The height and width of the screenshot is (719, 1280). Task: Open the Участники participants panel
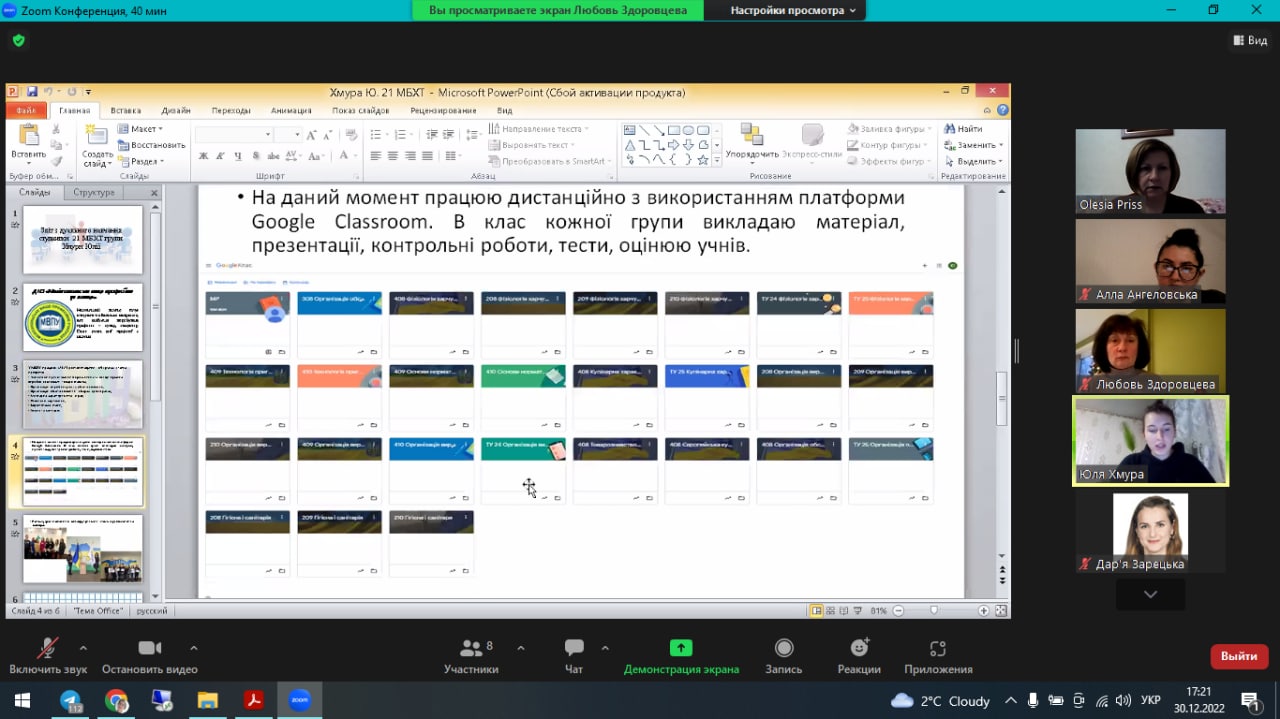pos(471,657)
